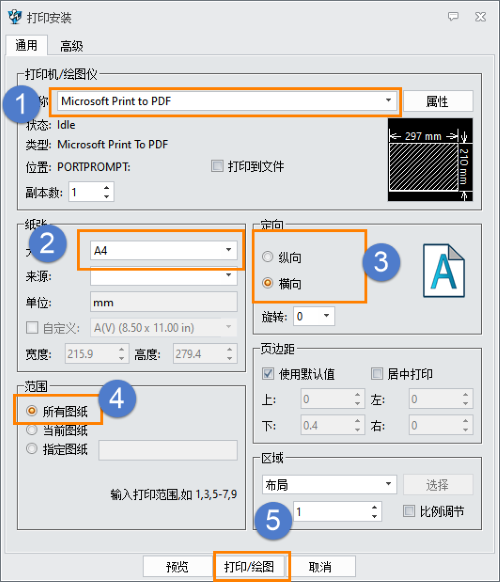Select the 横向 landscape radio button
This screenshot has width=500, height=582.
tap(268, 283)
